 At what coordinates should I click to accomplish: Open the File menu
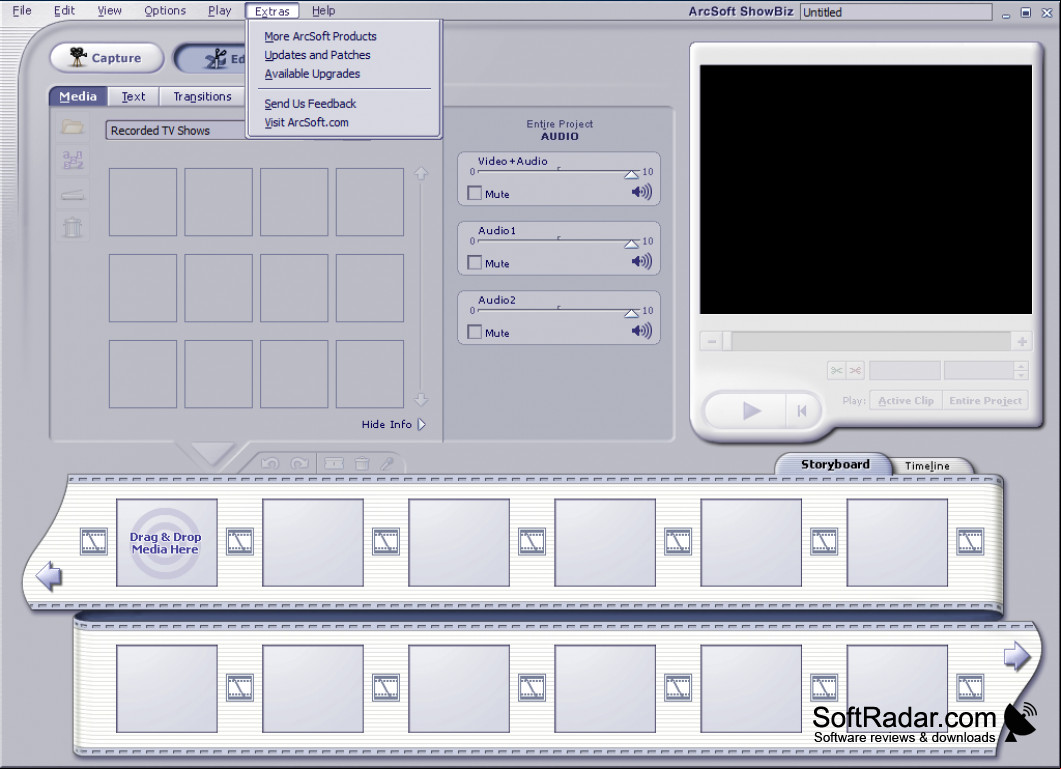(22, 11)
